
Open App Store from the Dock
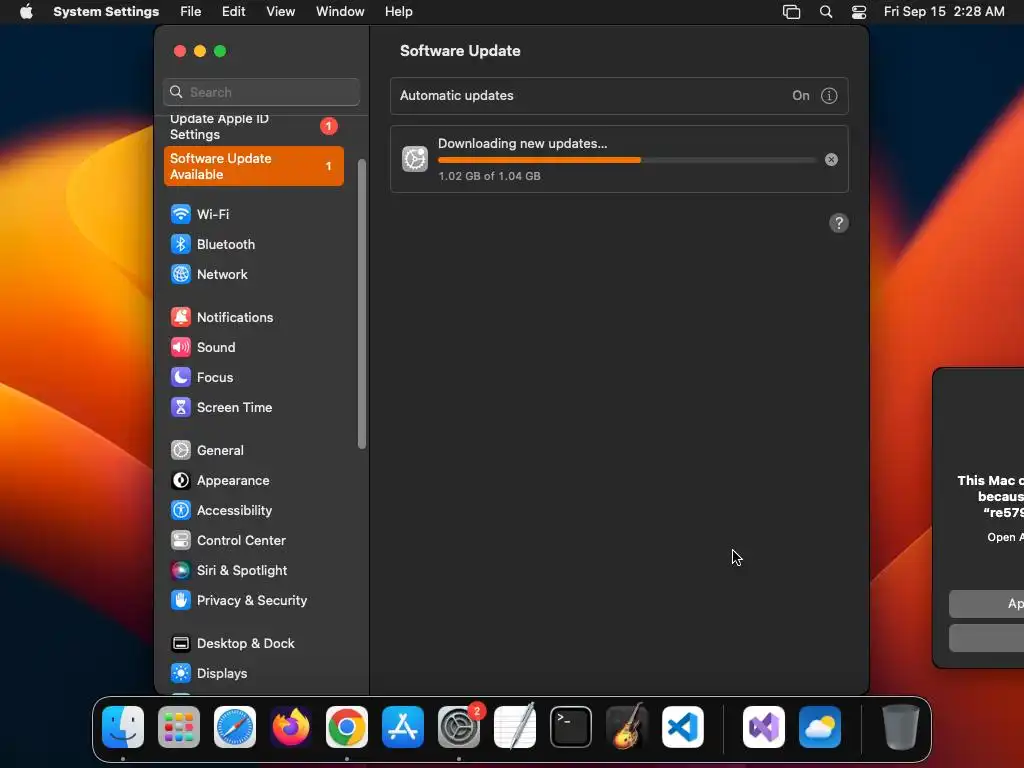(403, 727)
